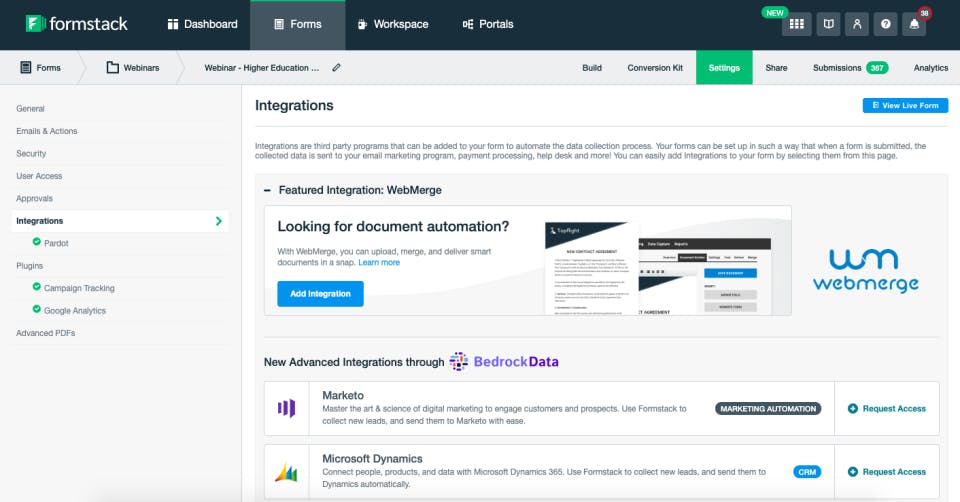960x502 pixels.
Task: Open User Access settings
Action: (x=39, y=176)
